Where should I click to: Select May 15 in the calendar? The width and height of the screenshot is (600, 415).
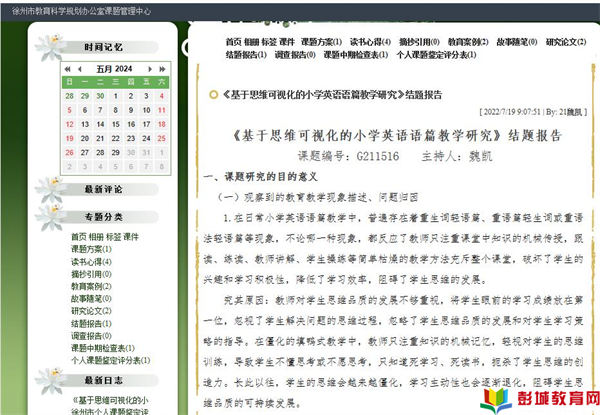116,124
